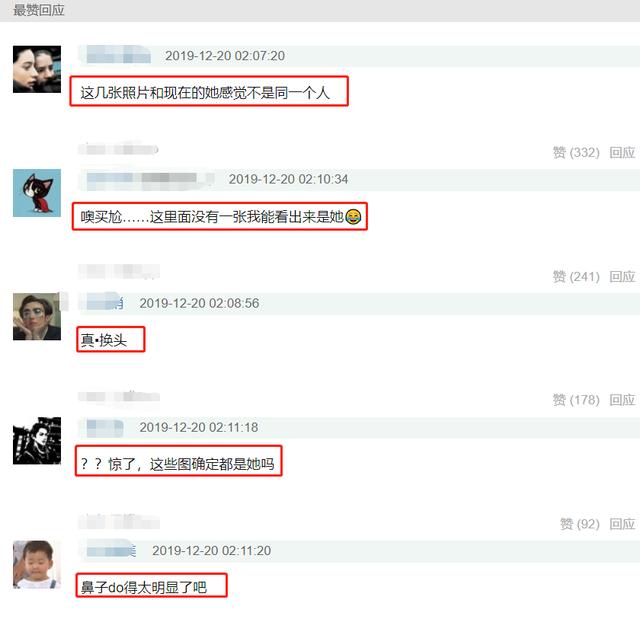Viewport: 640px width, 619px height.
Task: Open avatar of commenter posting 真·换头
Action: pos(37,317)
